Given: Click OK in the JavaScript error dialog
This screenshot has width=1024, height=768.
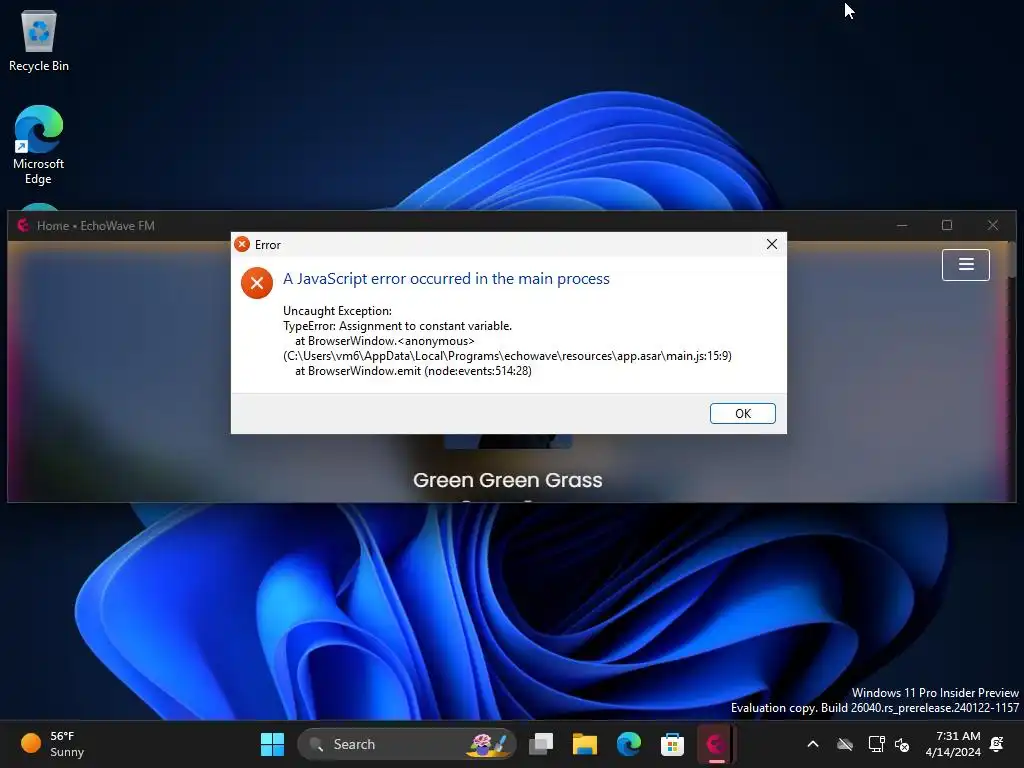Looking at the screenshot, I should 743,413.
